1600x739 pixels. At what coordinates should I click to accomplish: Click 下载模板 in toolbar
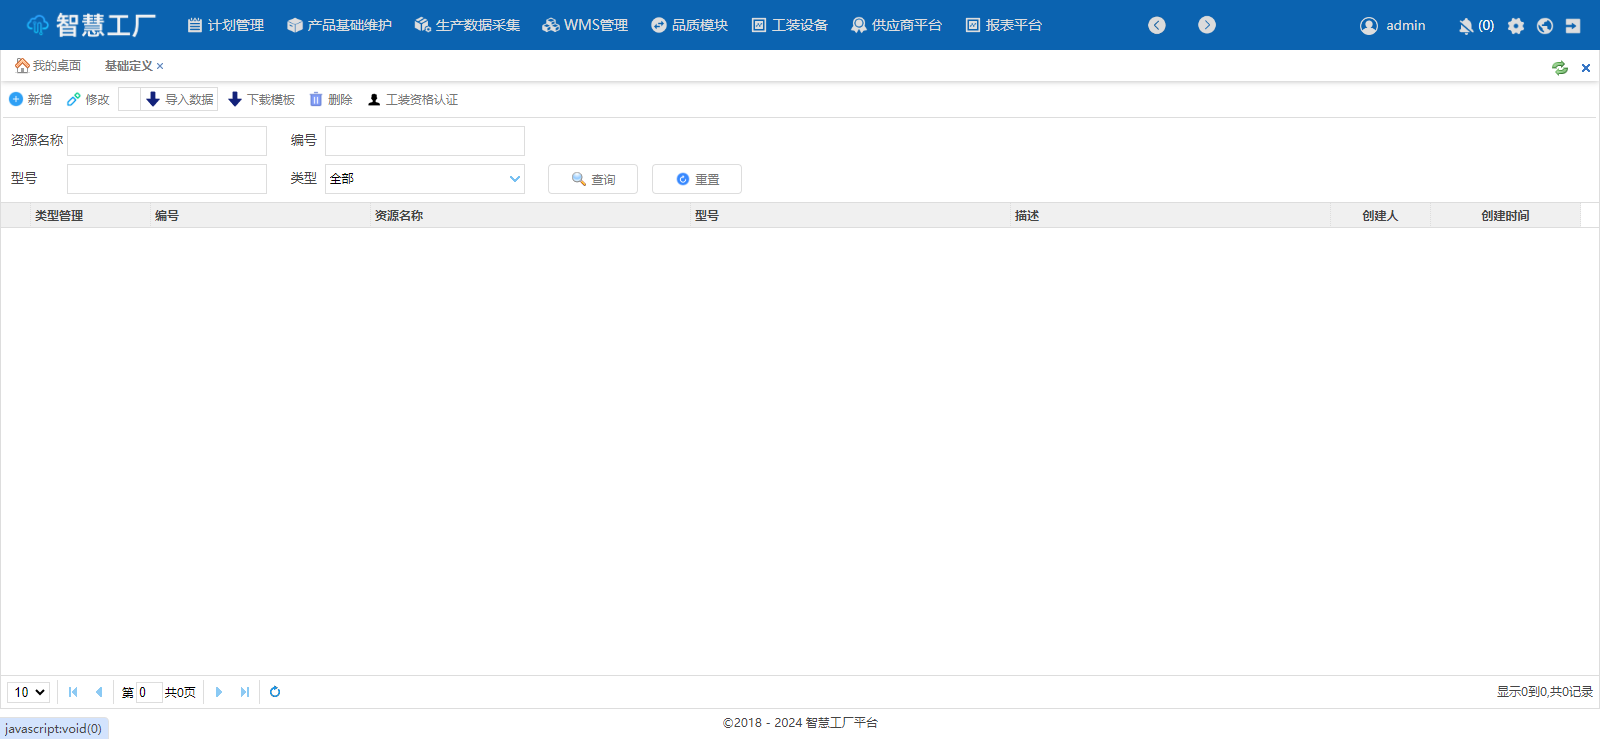262,100
